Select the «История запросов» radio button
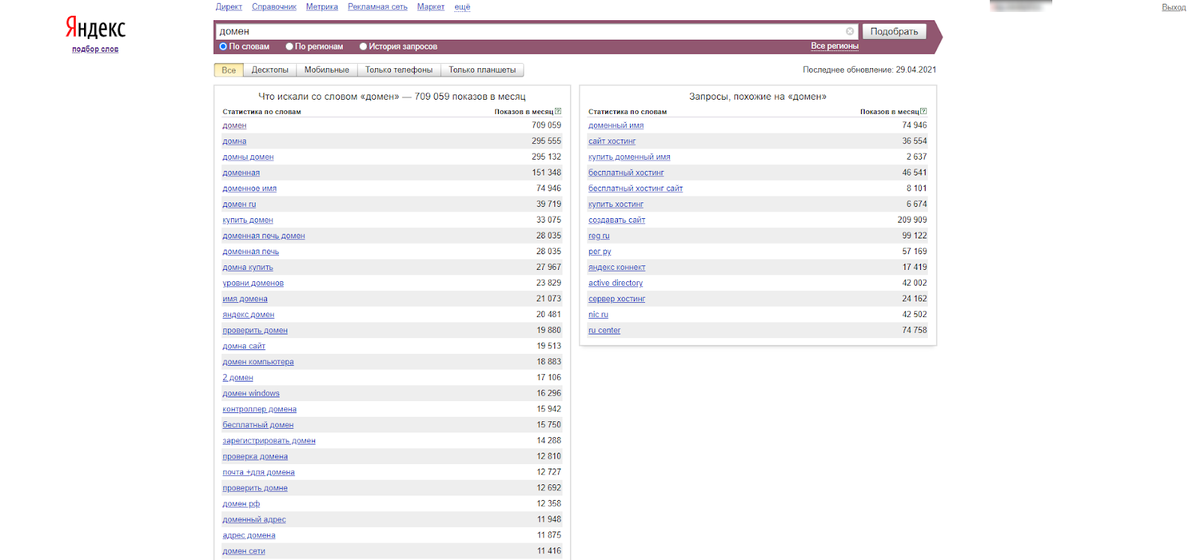This screenshot has width=1200, height=560. [x=363, y=46]
